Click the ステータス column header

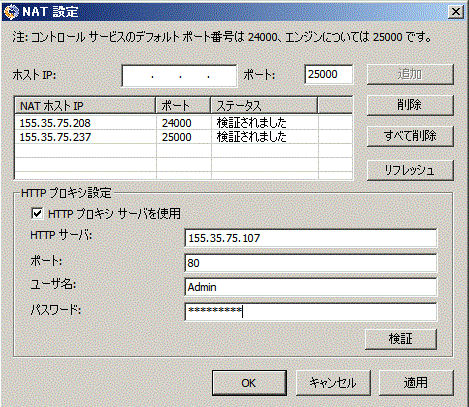[264, 106]
